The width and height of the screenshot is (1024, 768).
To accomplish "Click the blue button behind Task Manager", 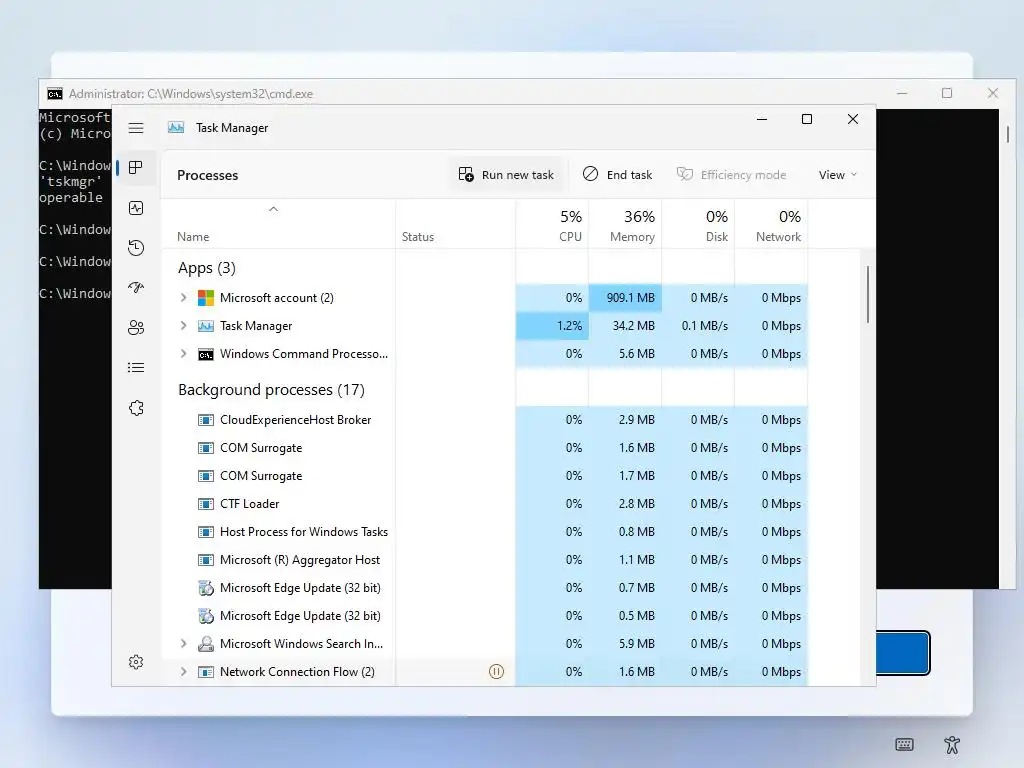I will tap(903, 652).
